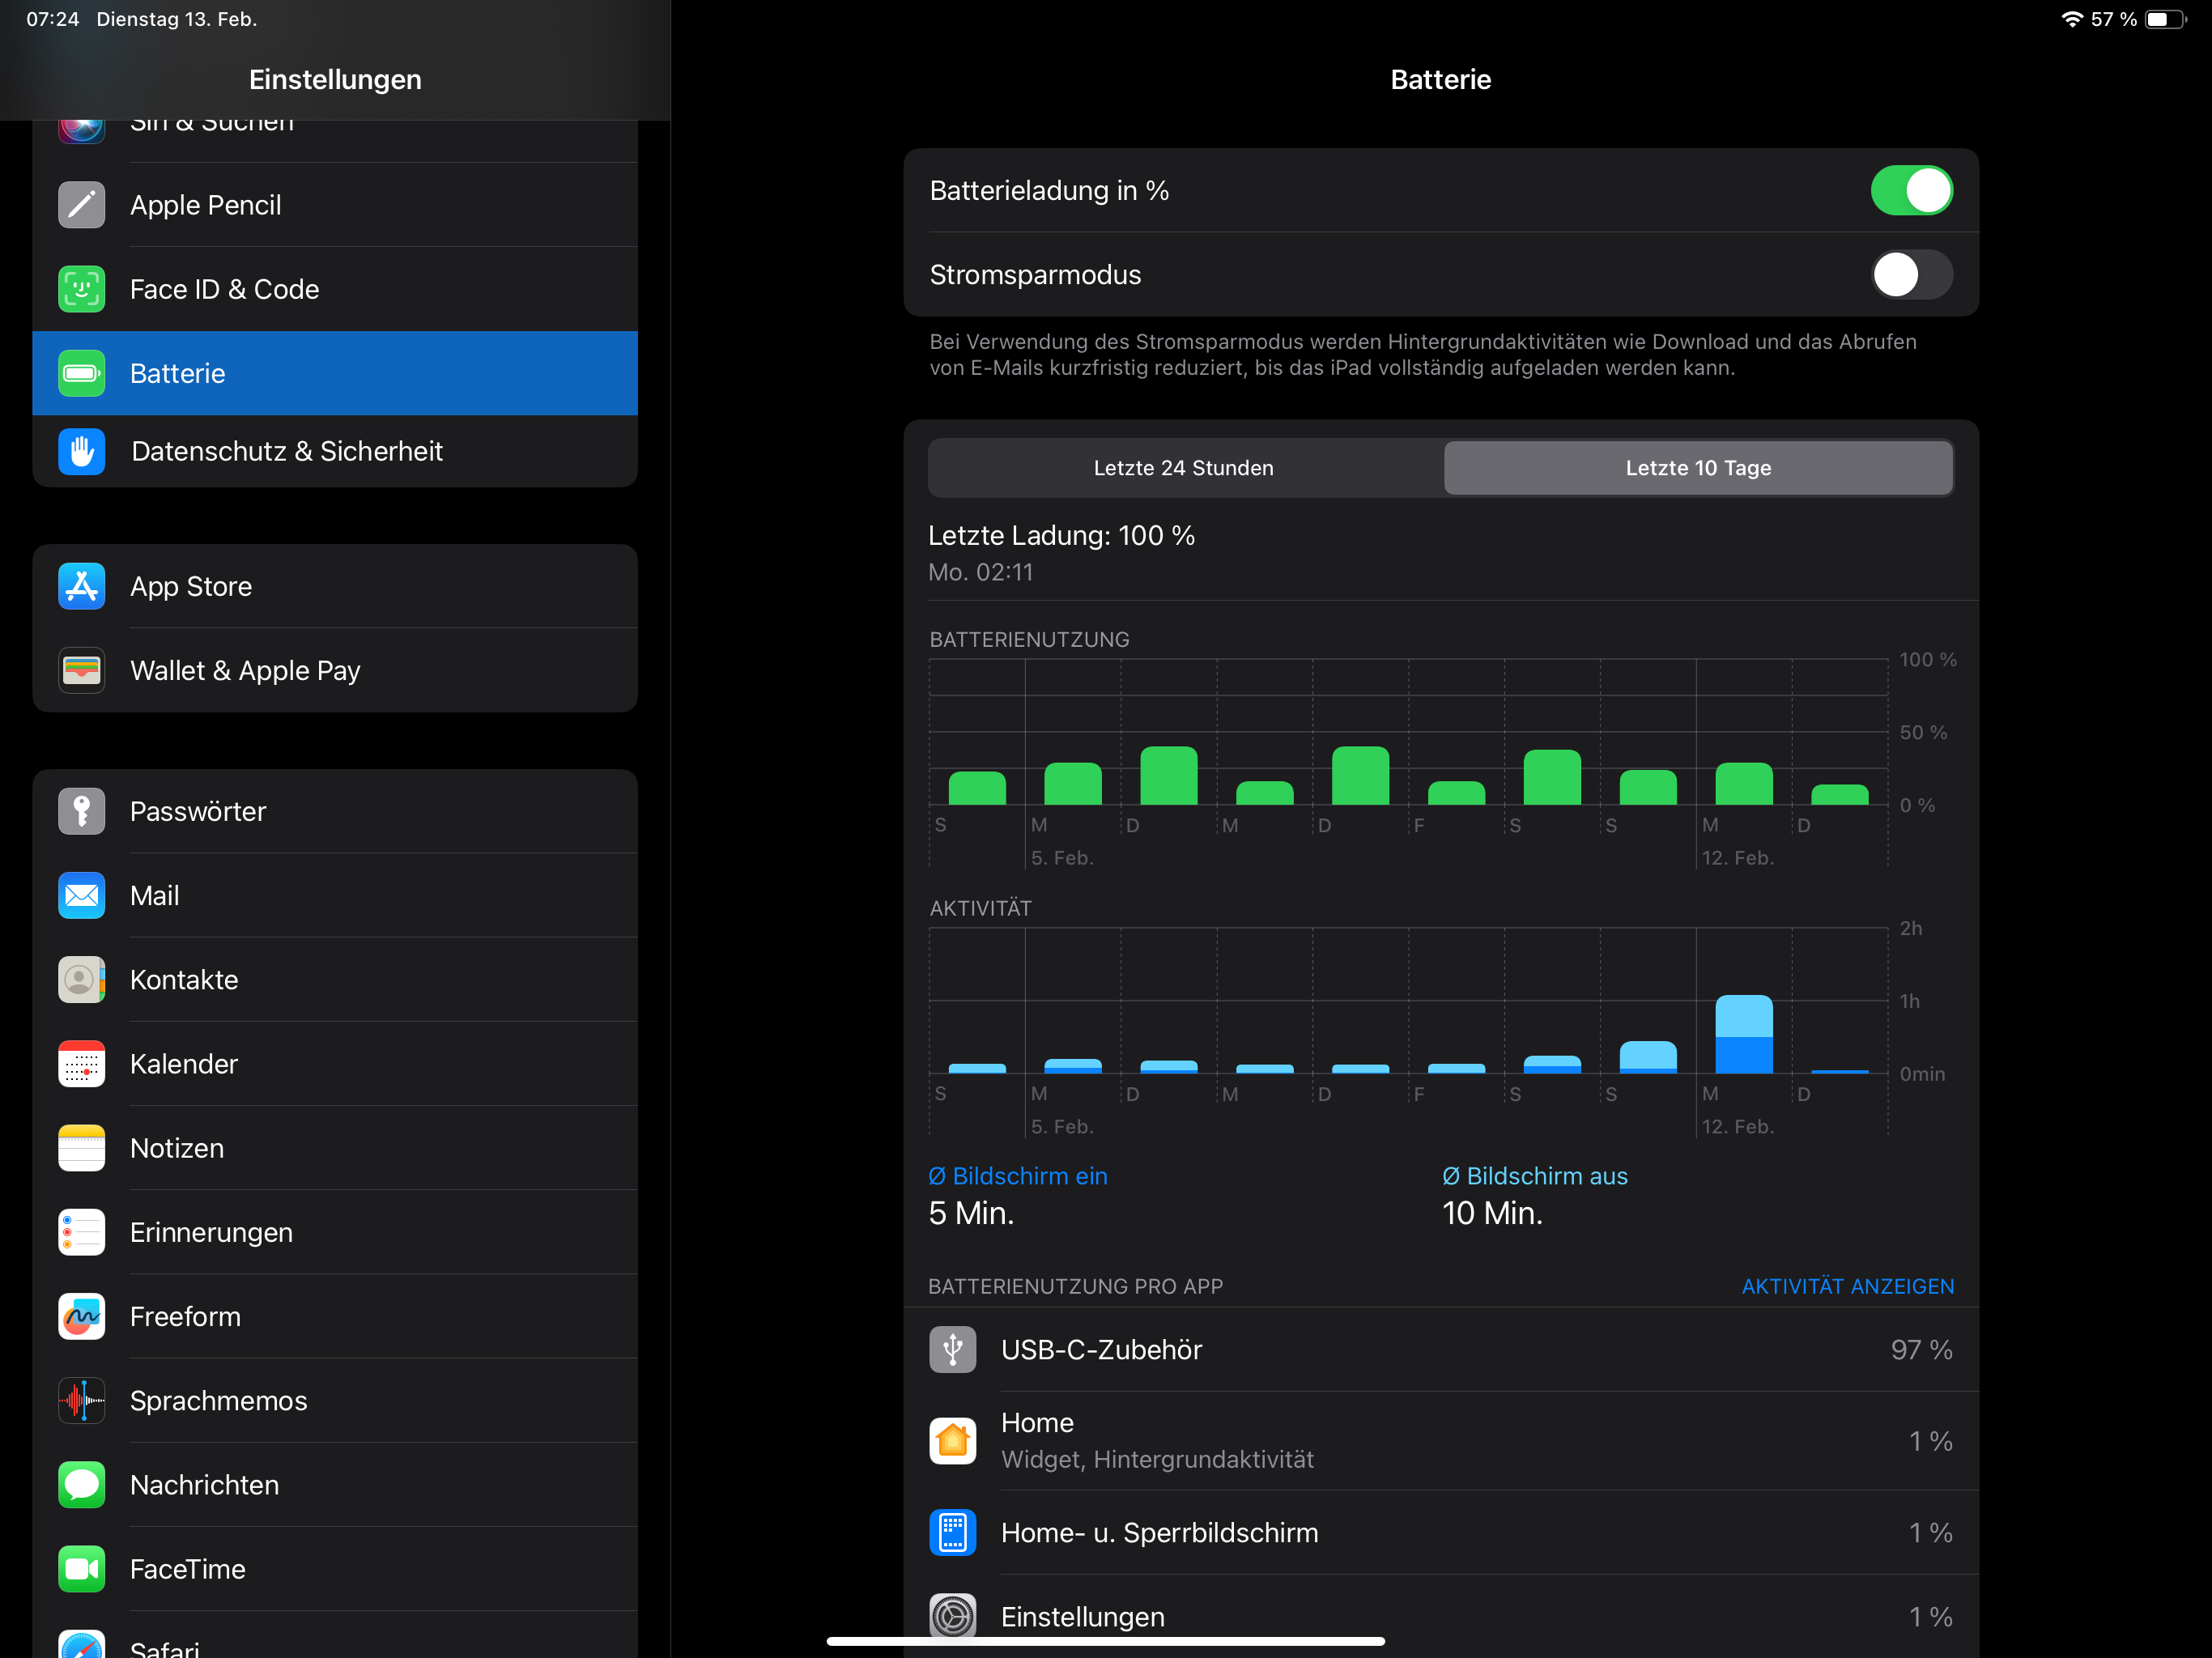Tap the Face ID & Code icon
The height and width of the screenshot is (1658, 2212).
pos(81,289)
